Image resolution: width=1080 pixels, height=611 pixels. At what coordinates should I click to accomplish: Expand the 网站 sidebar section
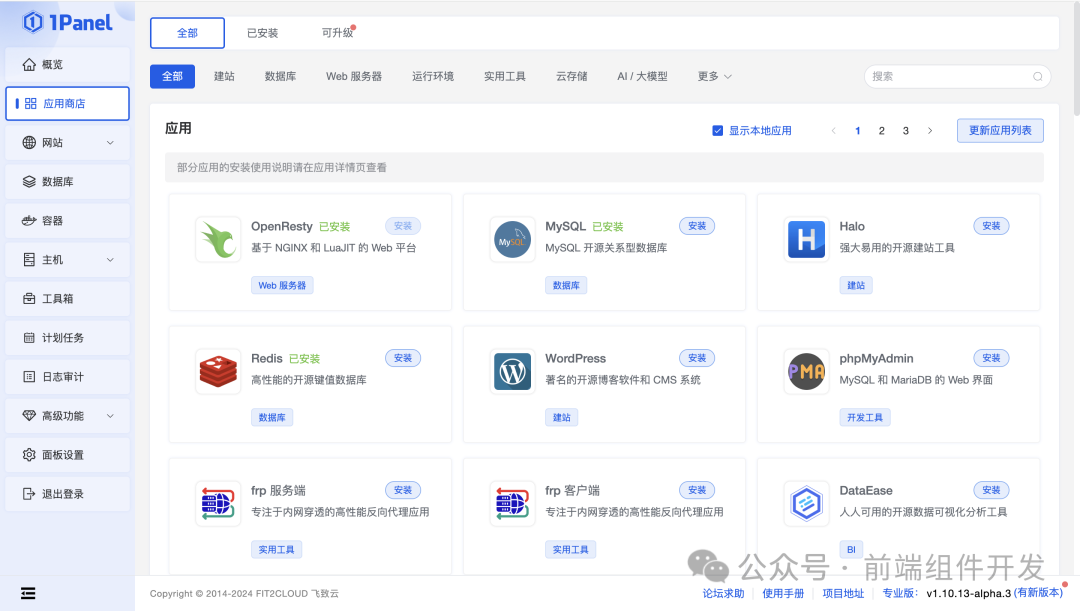point(67,142)
